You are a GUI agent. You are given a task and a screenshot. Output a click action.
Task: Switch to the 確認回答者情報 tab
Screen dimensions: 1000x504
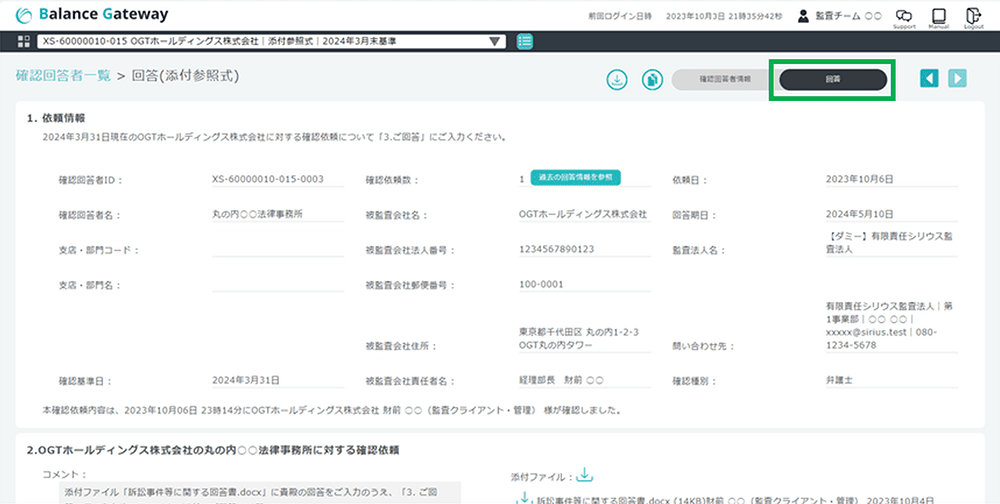[724, 79]
